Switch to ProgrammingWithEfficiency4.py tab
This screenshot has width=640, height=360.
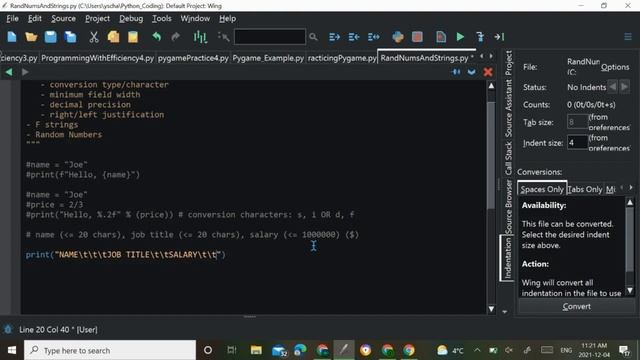coord(98,58)
